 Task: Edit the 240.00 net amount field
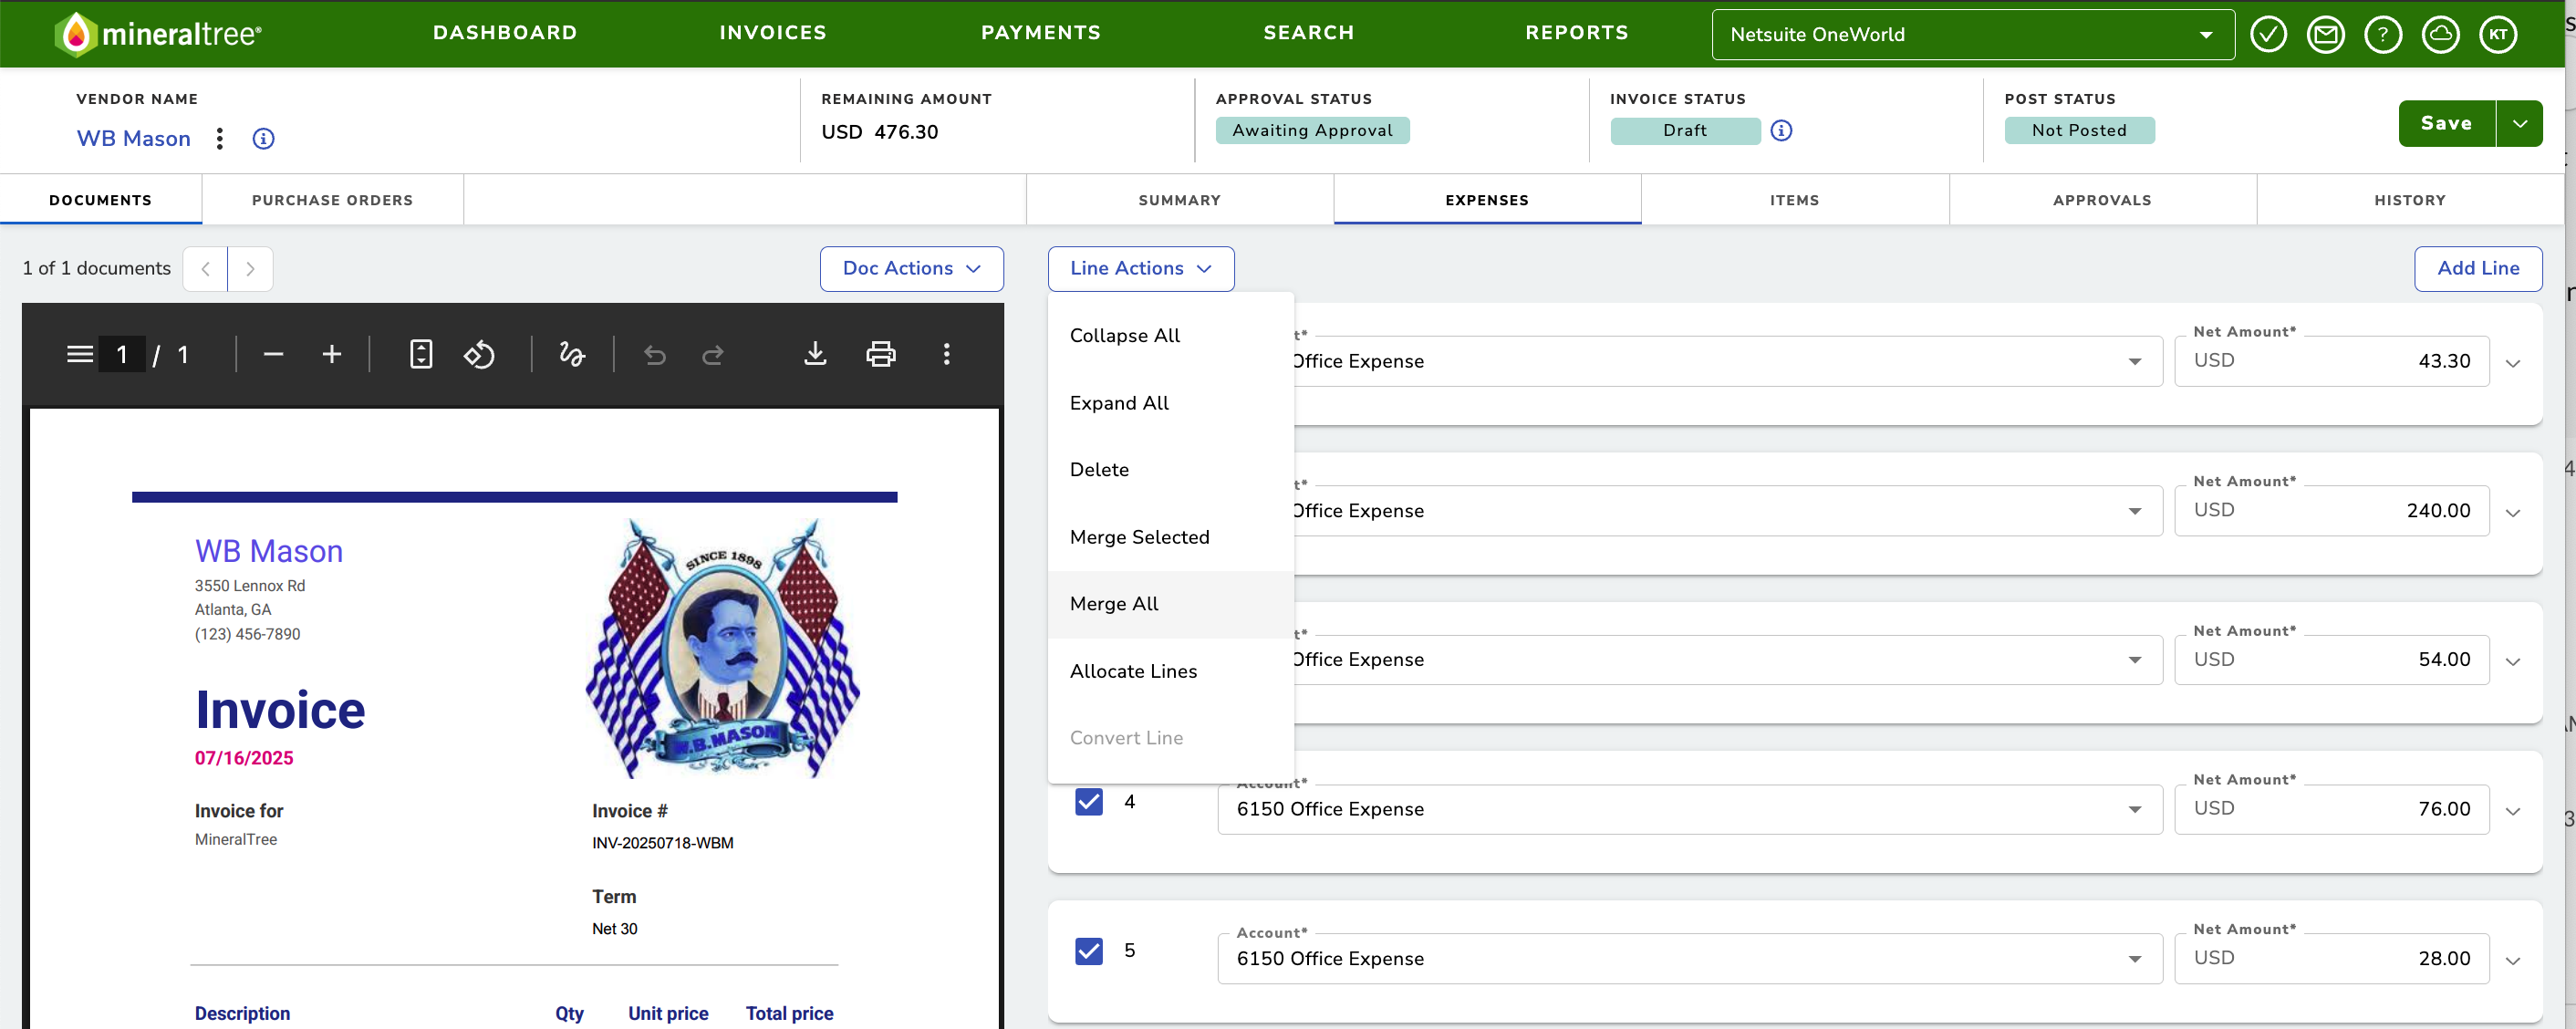[2332, 511]
